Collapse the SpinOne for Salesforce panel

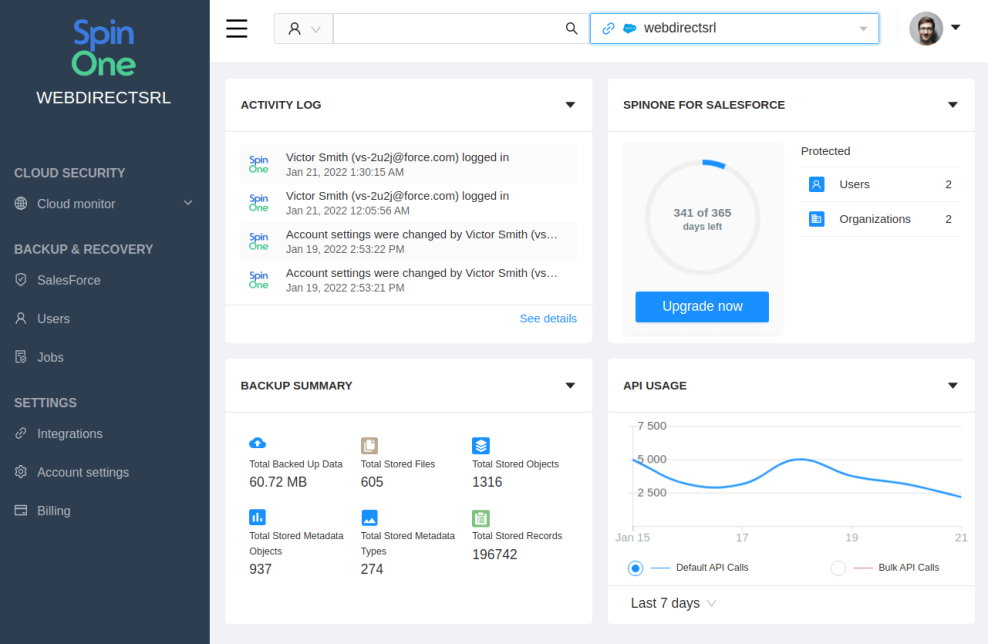[x=952, y=105]
